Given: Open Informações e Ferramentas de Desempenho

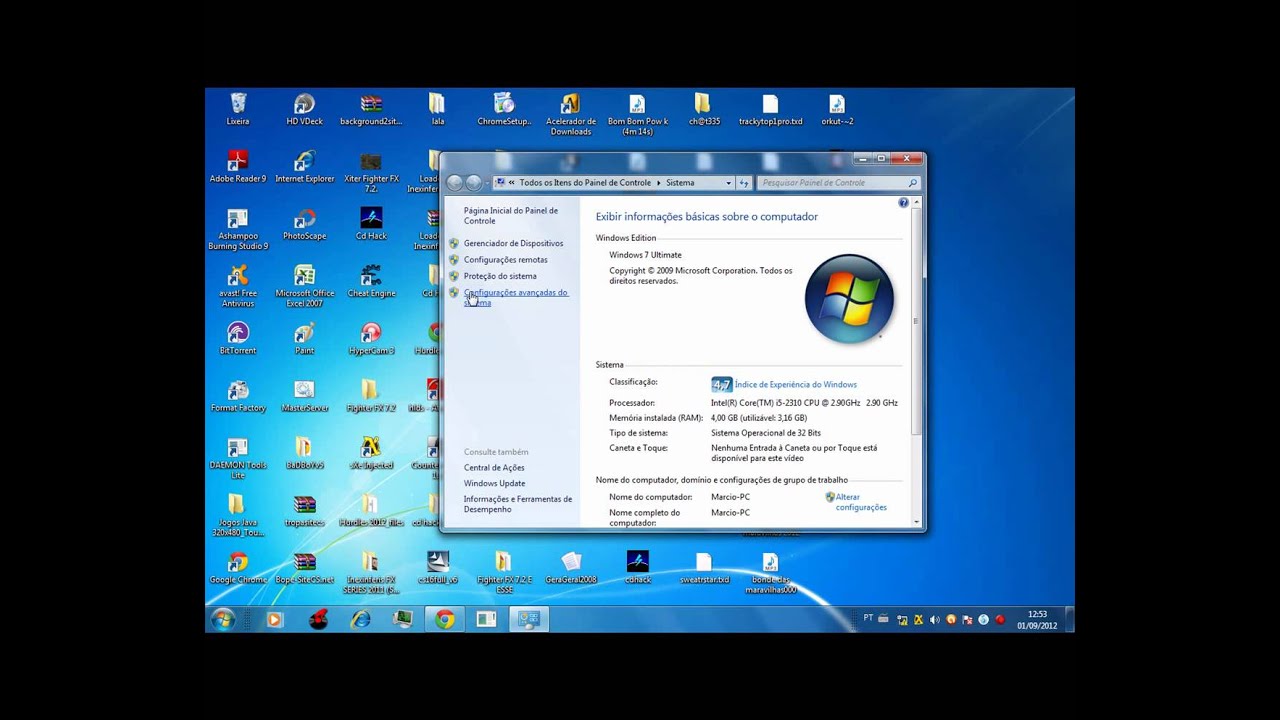Looking at the screenshot, I should [x=518, y=504].
